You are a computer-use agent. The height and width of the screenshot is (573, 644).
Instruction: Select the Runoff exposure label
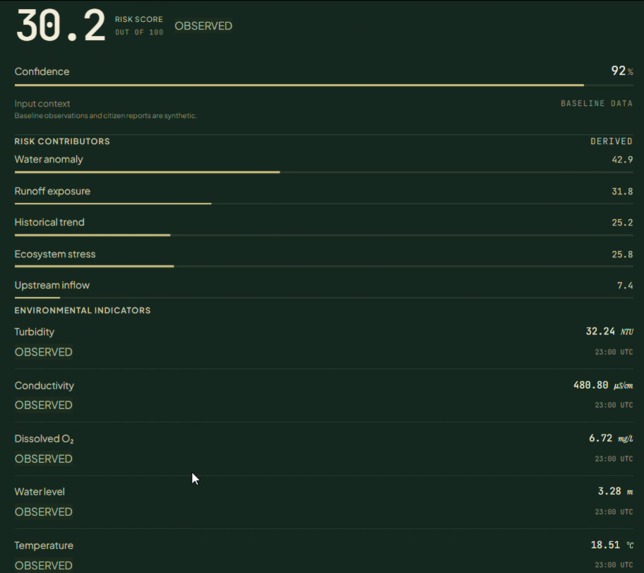point(52,191)
